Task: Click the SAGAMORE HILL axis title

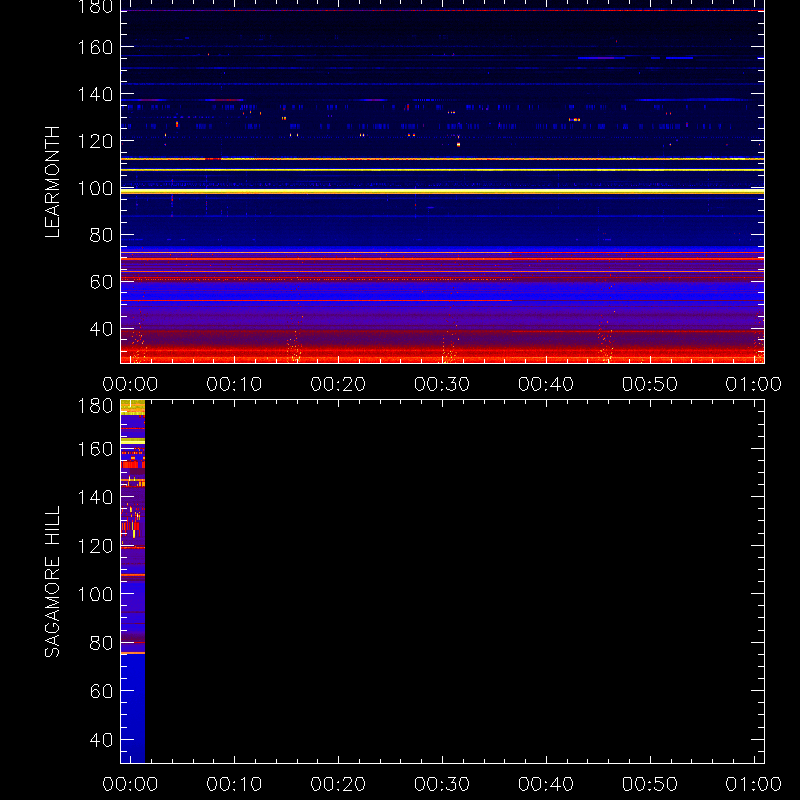Action: coord(52,582)
